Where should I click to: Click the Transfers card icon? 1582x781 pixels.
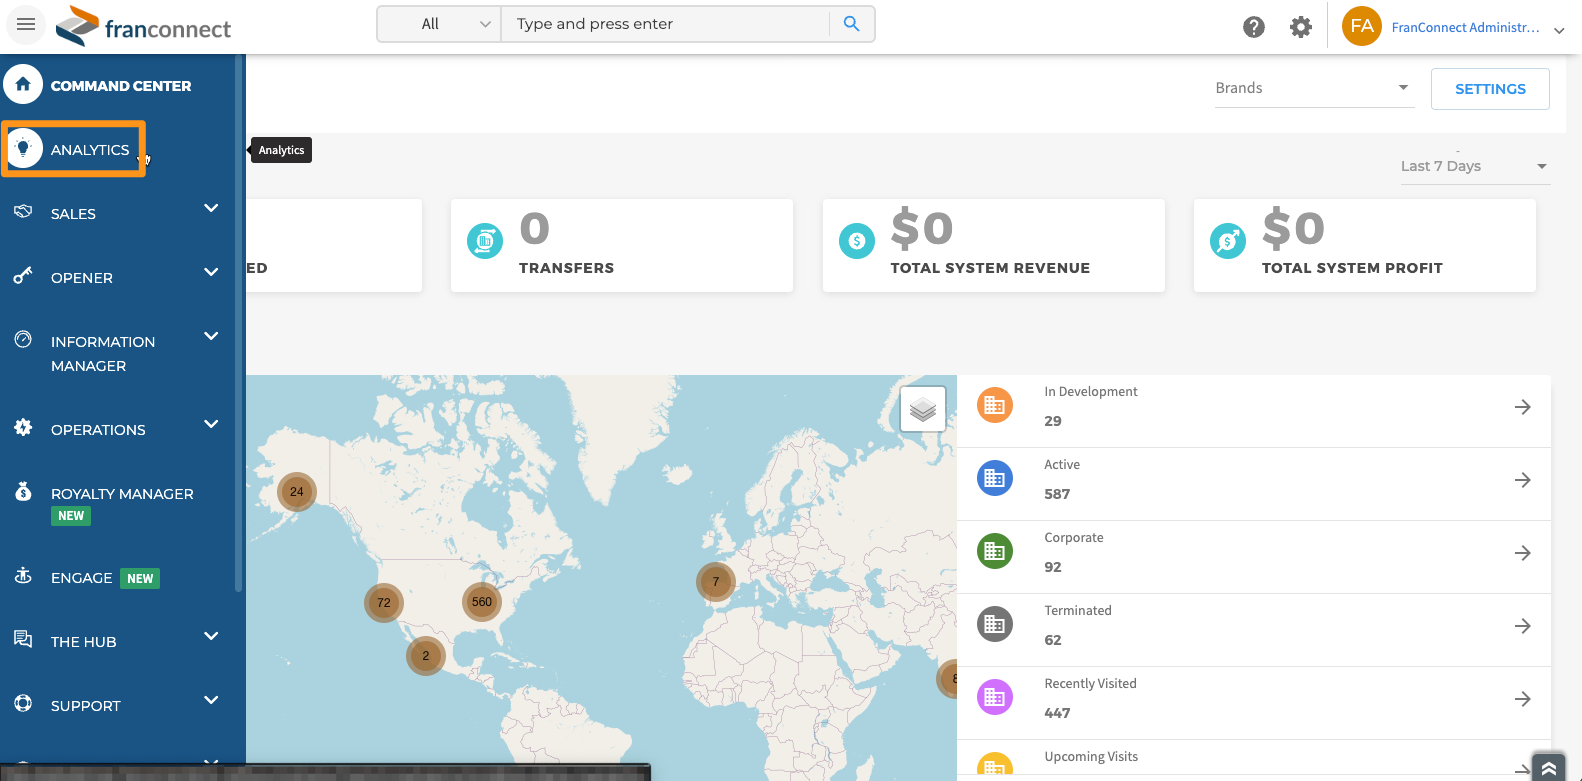pos(485,241)
